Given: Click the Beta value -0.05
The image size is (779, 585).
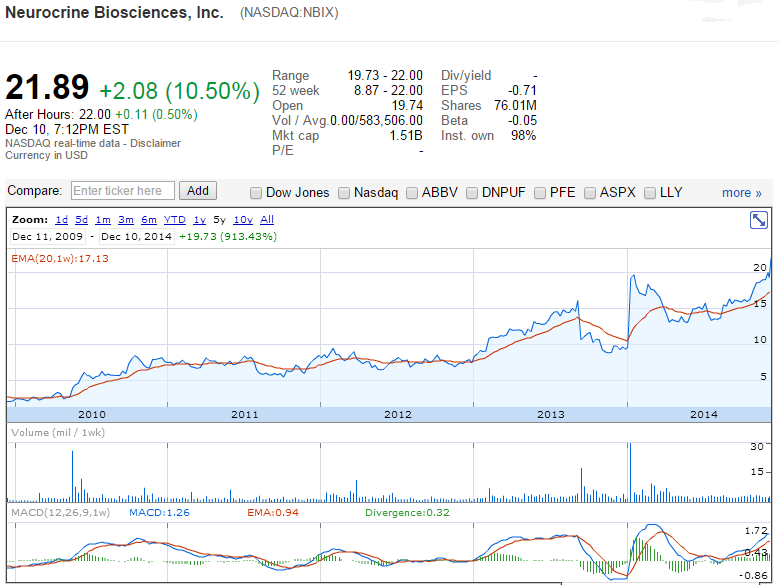Looking at the screenshot, I should [522, 121].
